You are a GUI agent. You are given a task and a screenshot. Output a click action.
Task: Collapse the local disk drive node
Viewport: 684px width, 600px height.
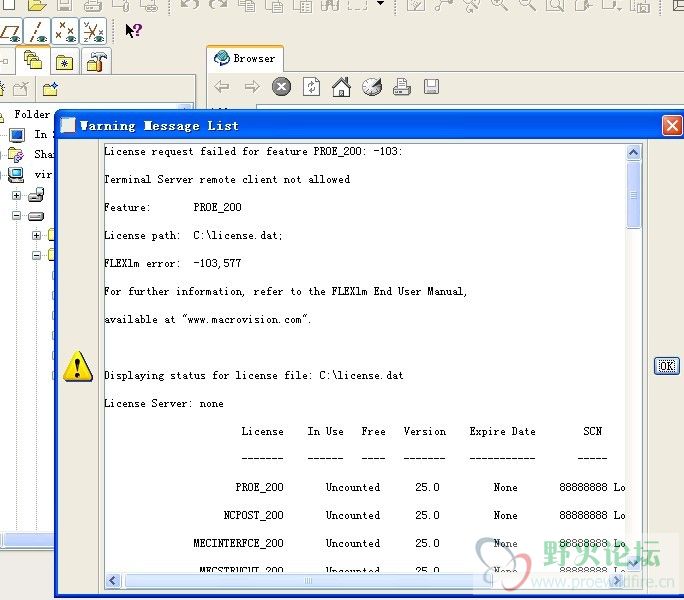(x=16, y=215)
